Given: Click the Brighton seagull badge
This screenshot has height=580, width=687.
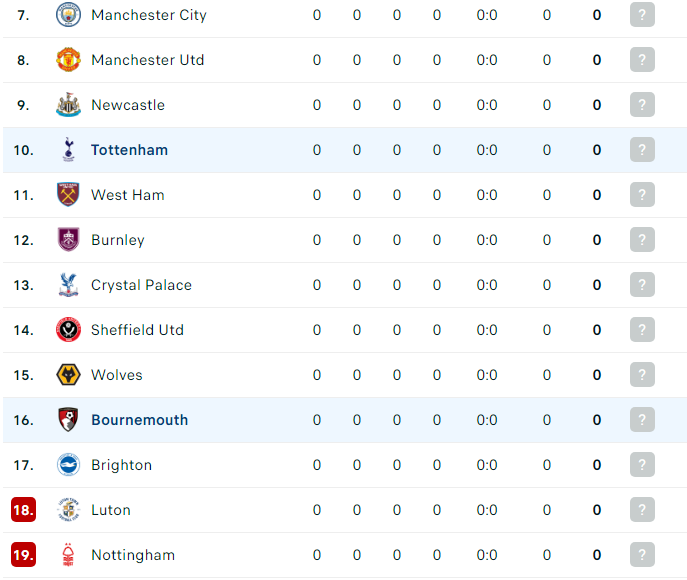Looking at the screenshot, I should (68, 465).
